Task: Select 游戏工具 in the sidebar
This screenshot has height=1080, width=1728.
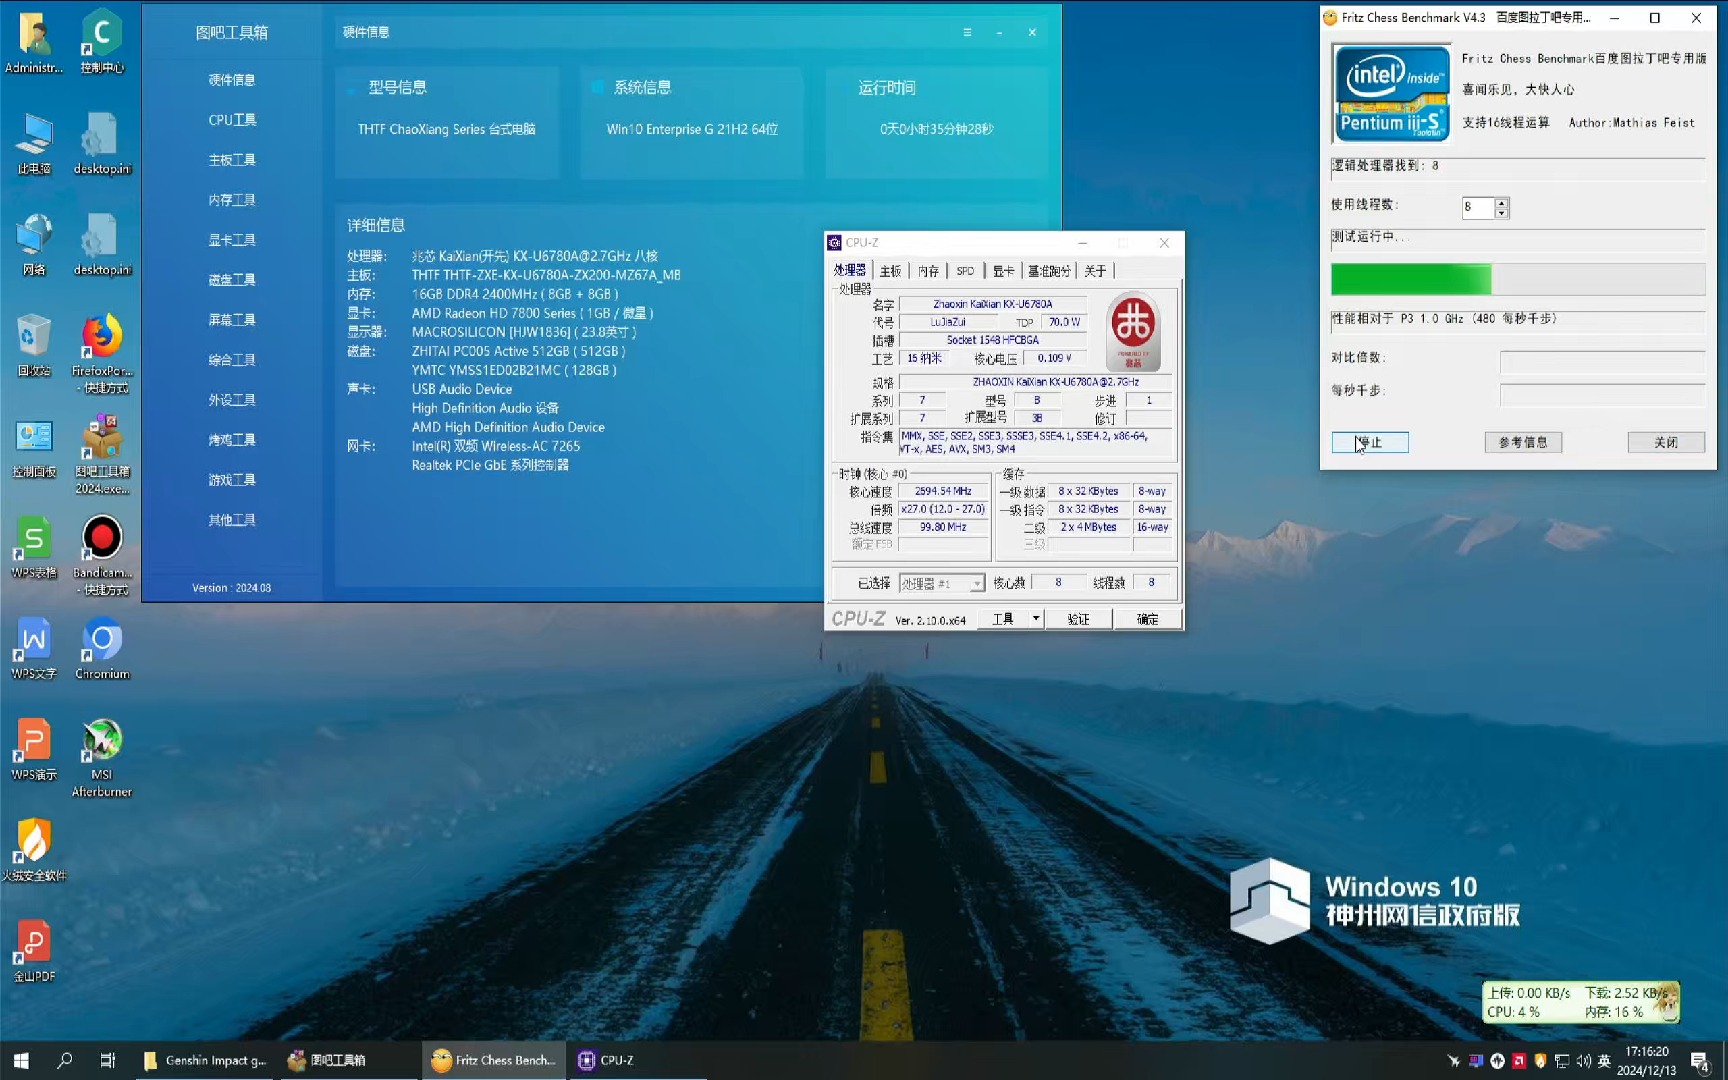Action: (x=232, y=480)
